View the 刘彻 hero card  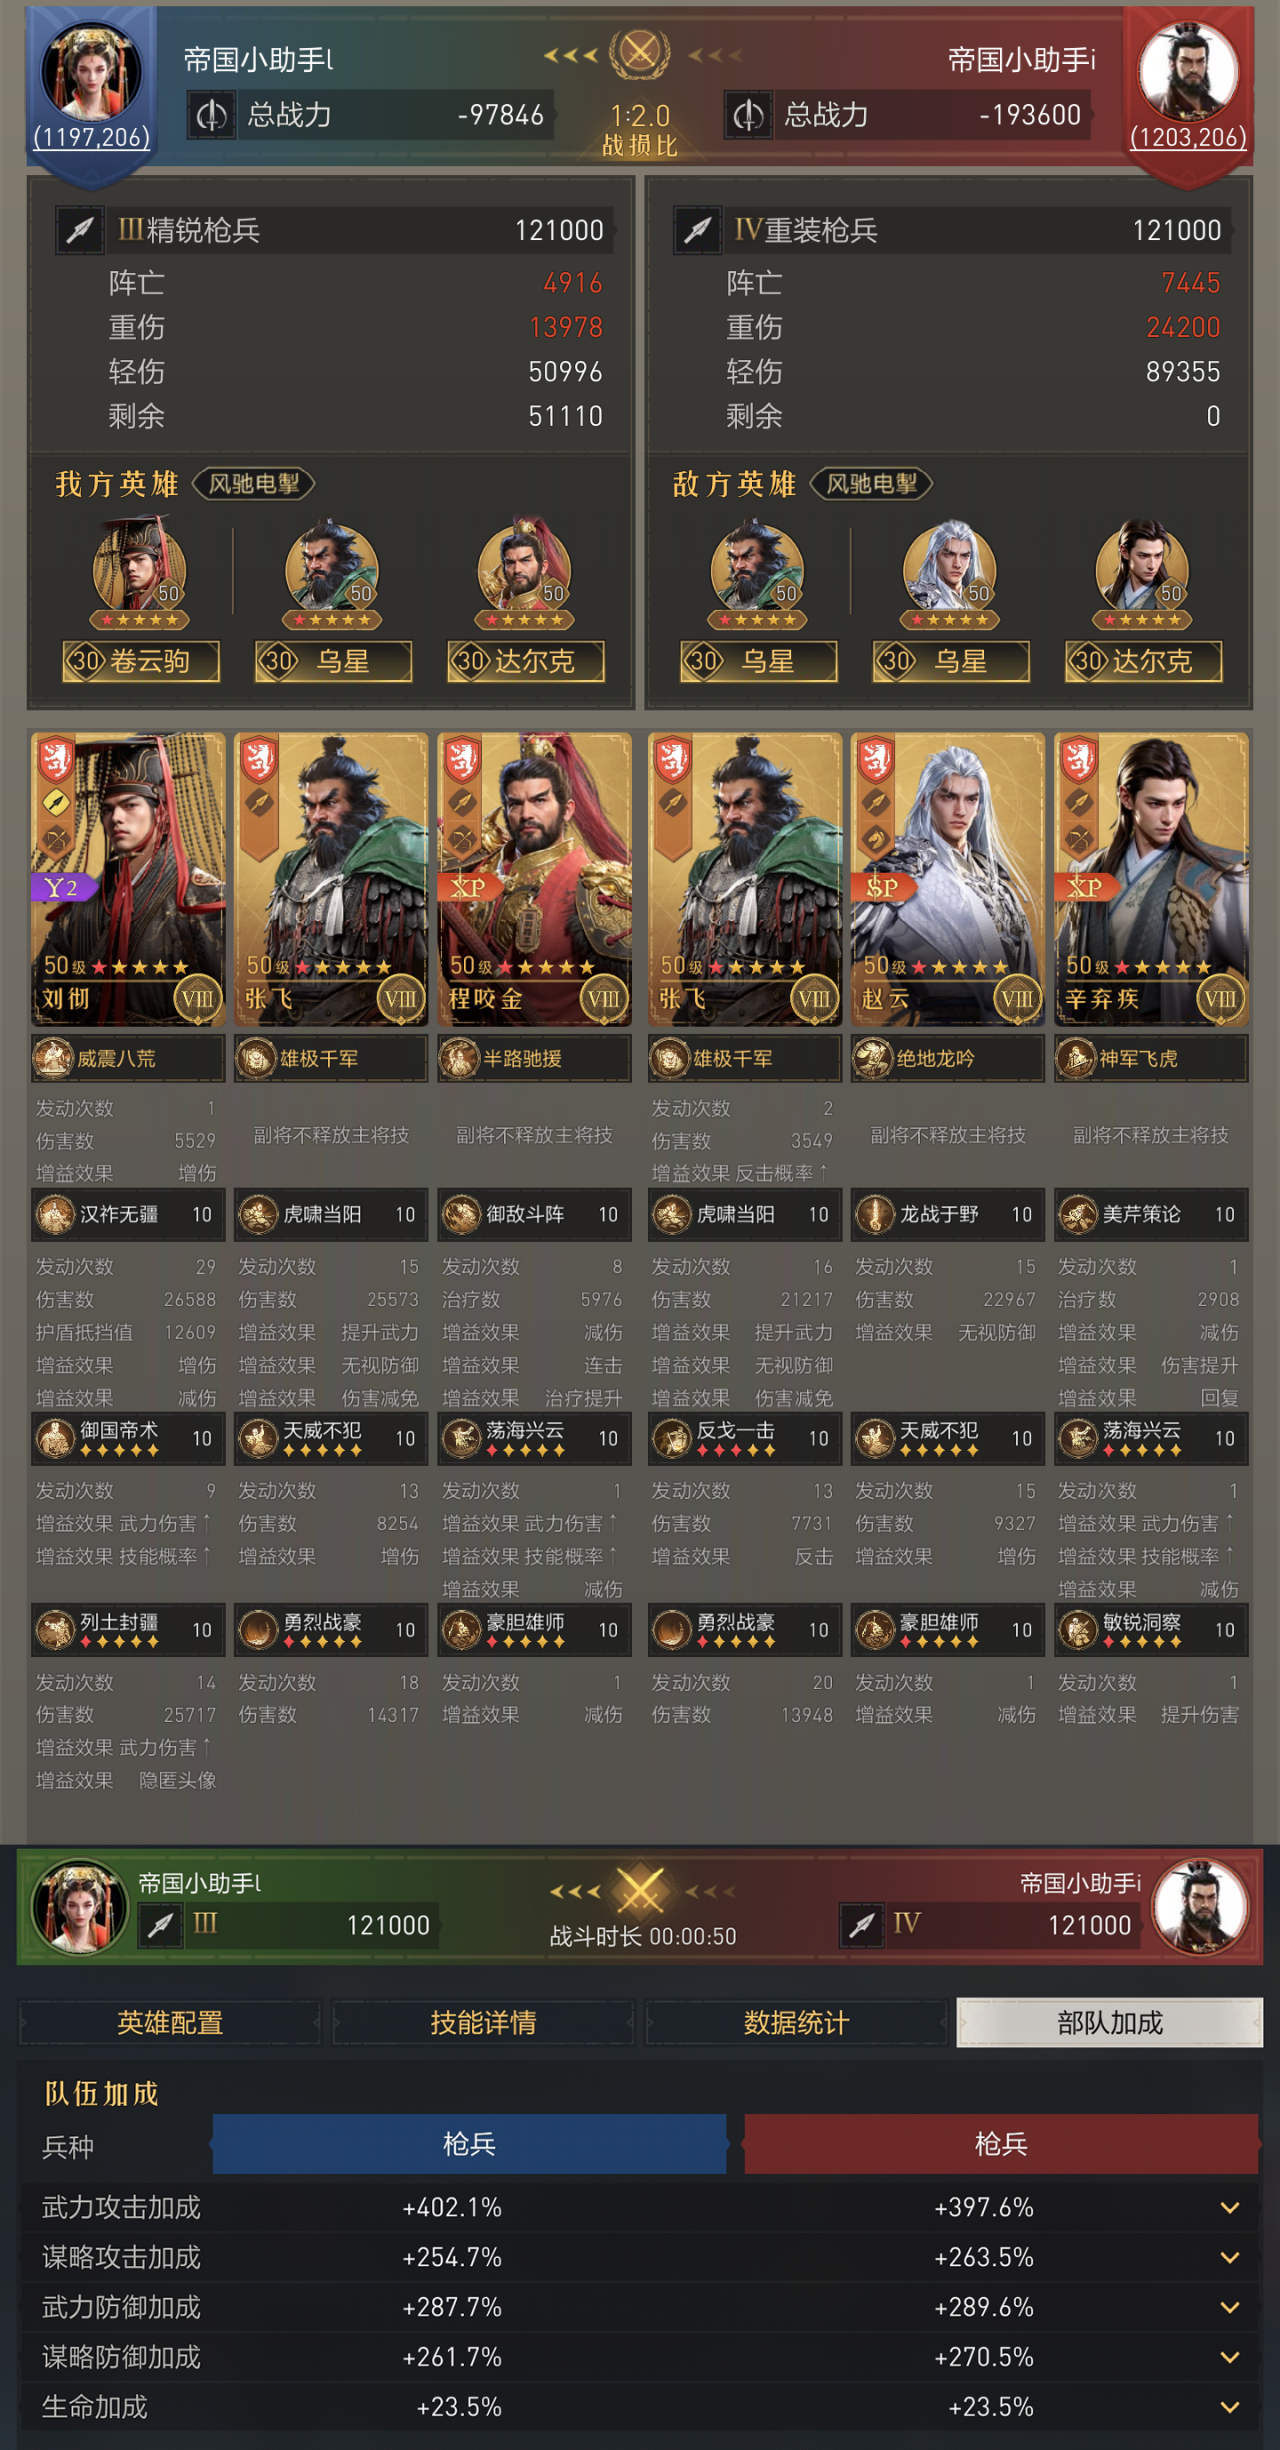coord(128,879)
